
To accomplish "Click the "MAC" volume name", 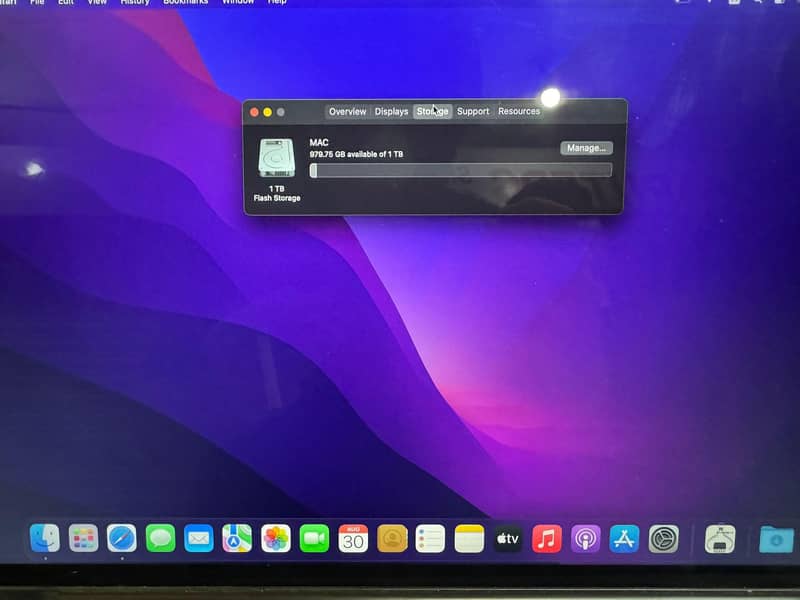I will [x=319, y=142].
